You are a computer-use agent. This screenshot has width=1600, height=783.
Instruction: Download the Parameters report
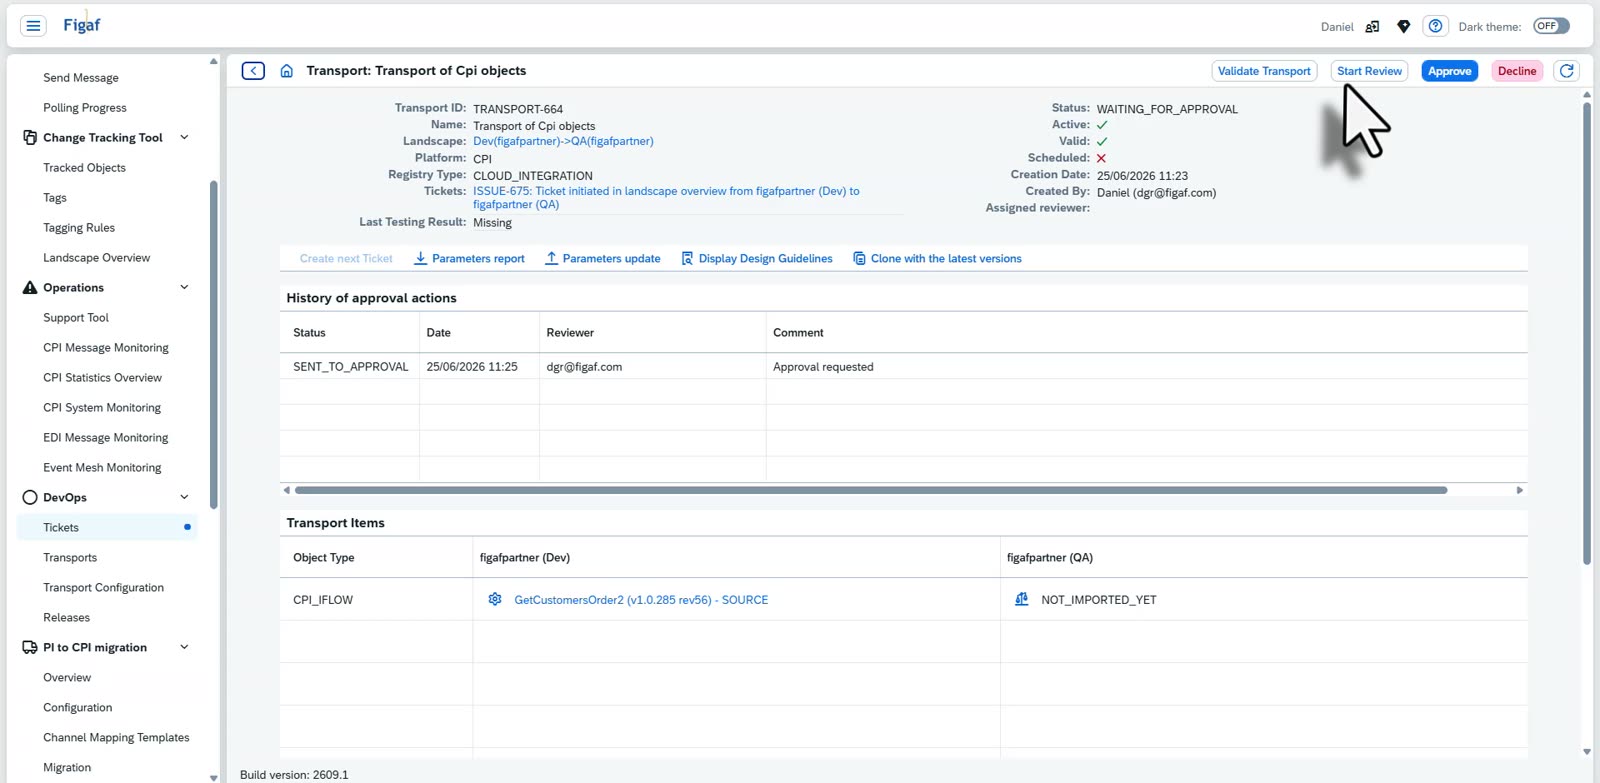coord(469,259)
